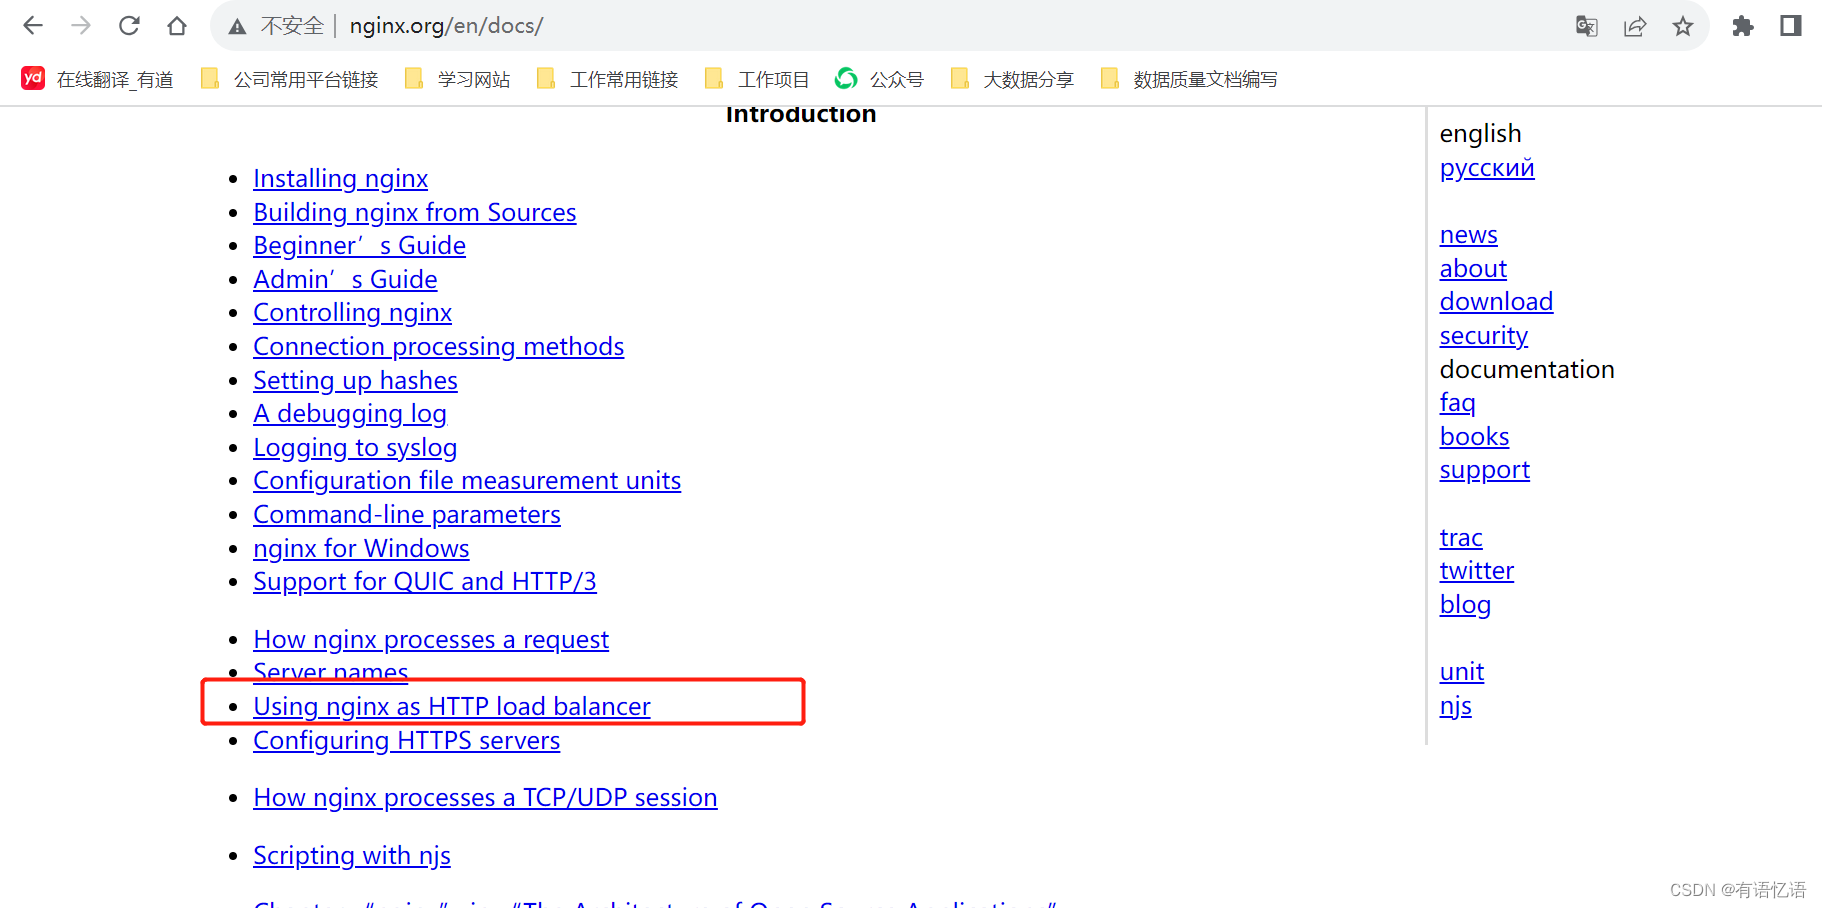
Task: Open the browser home page
Action: click(x=177, y=26)
